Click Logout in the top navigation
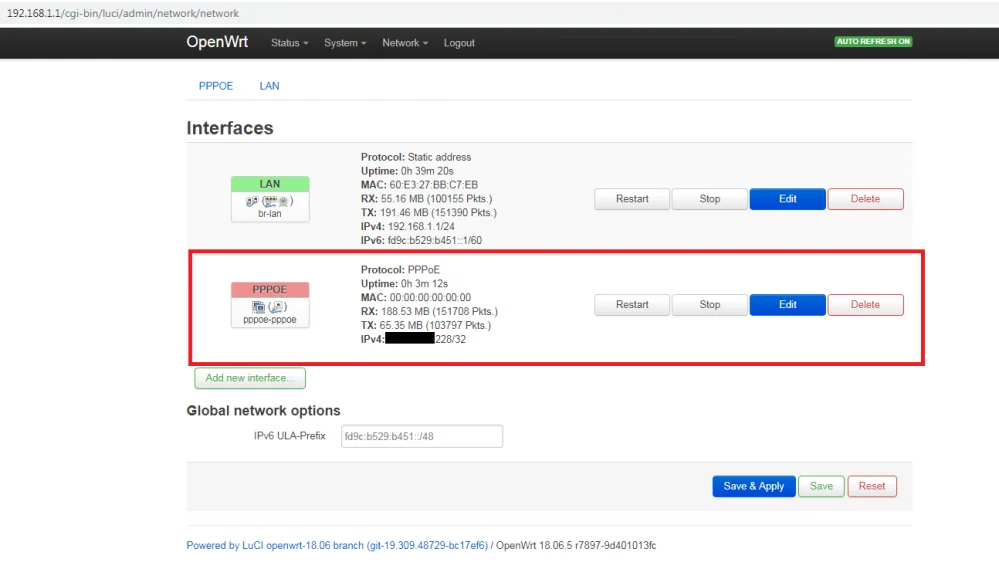 (459, 43)
